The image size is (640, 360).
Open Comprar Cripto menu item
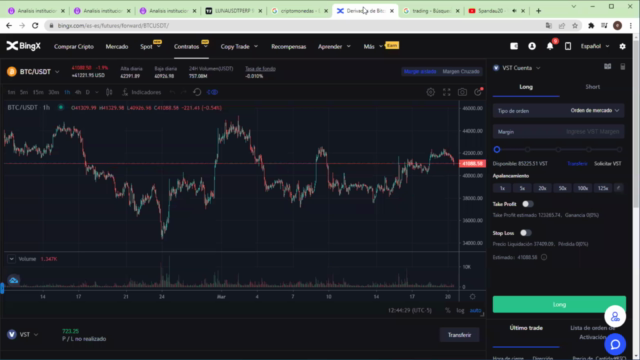tap(74, 47)
